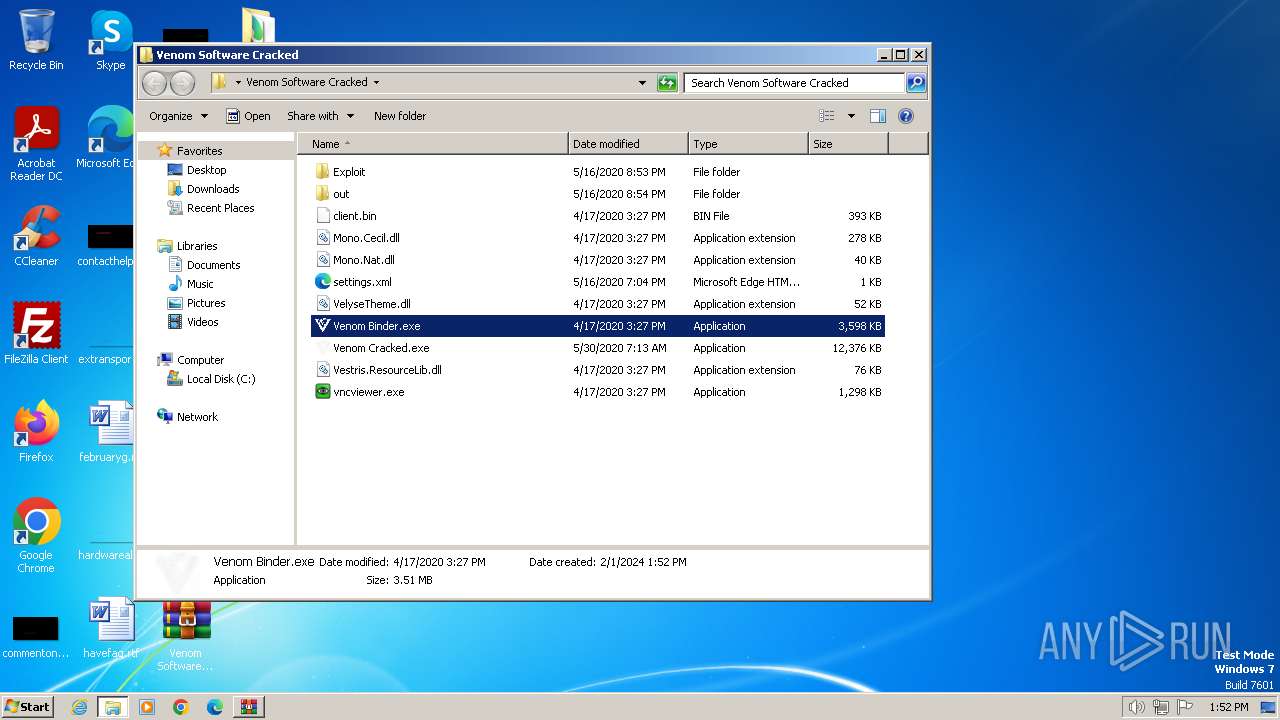This screenshot has height=720, width=1280.
Task: Expand the view options dropdown arrow
Action: pos(851,116)
